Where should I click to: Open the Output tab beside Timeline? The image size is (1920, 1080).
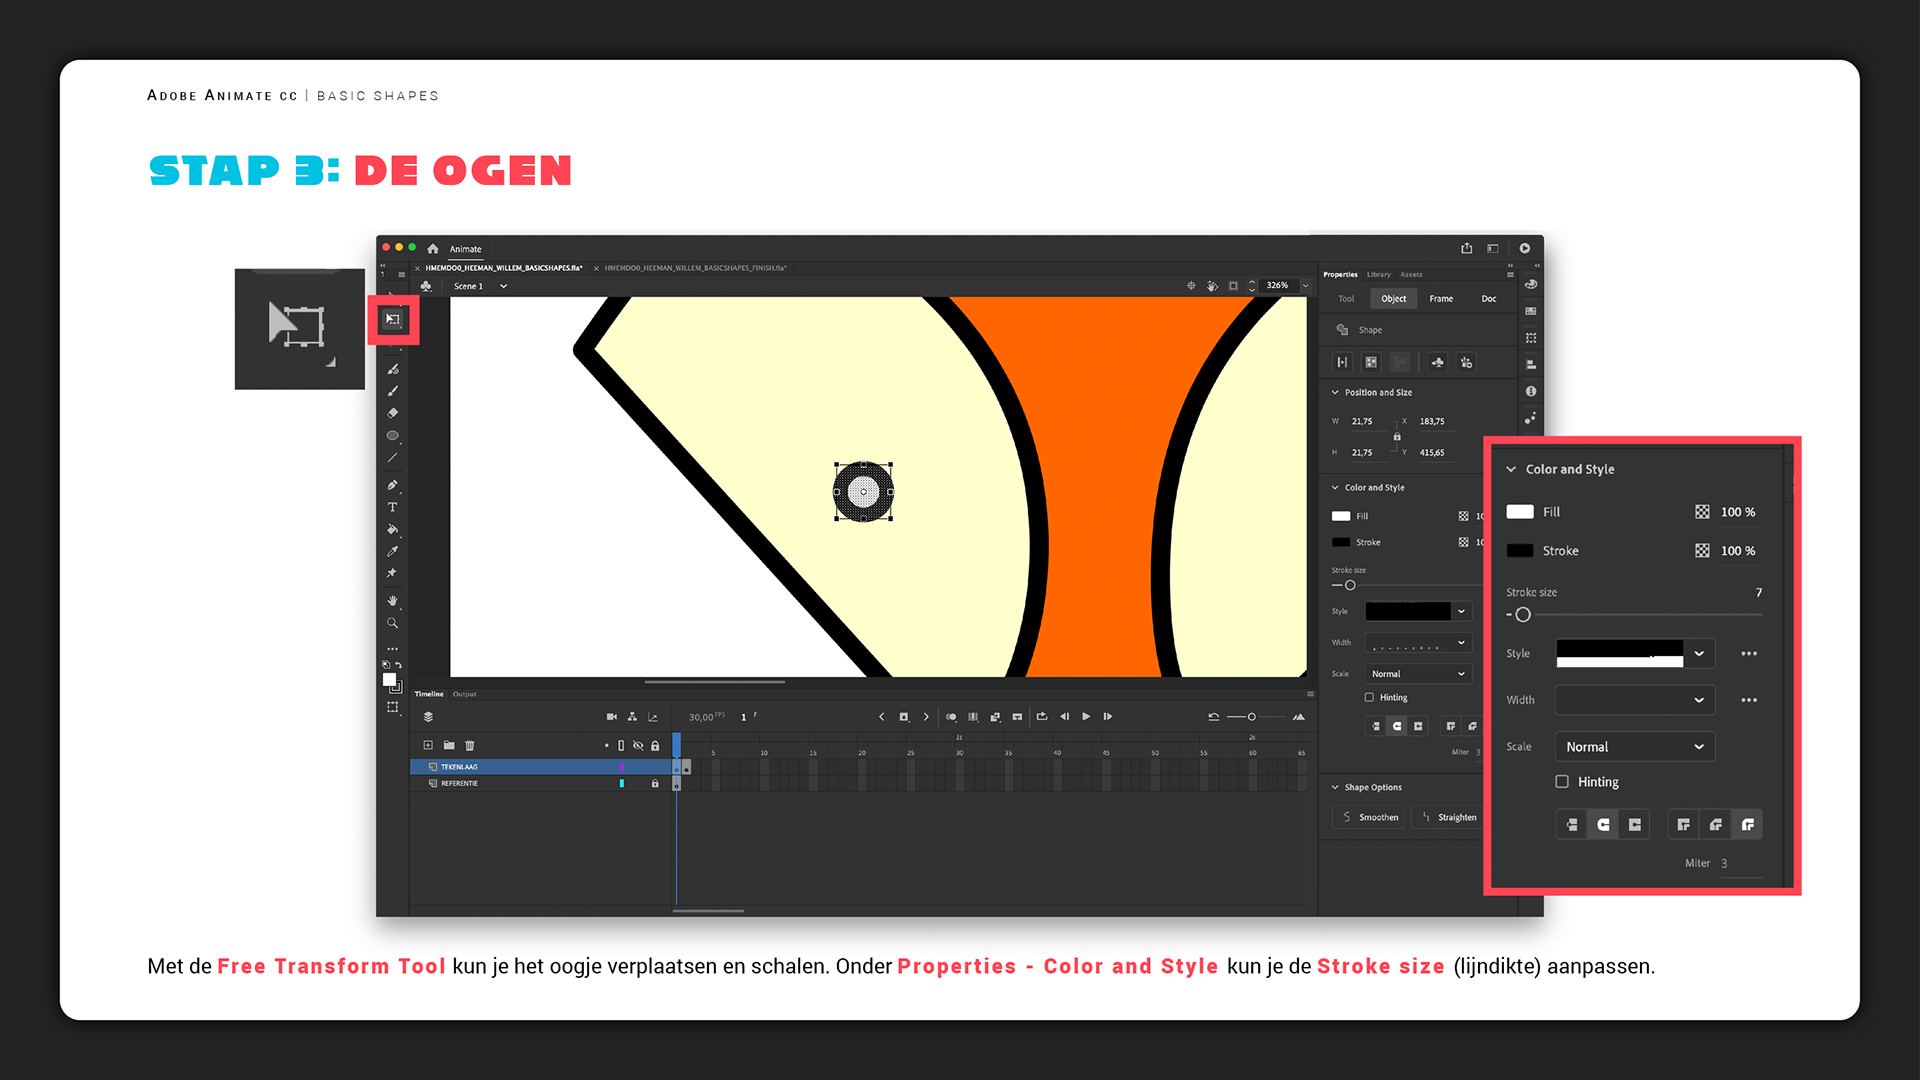[x=465, y=694]
